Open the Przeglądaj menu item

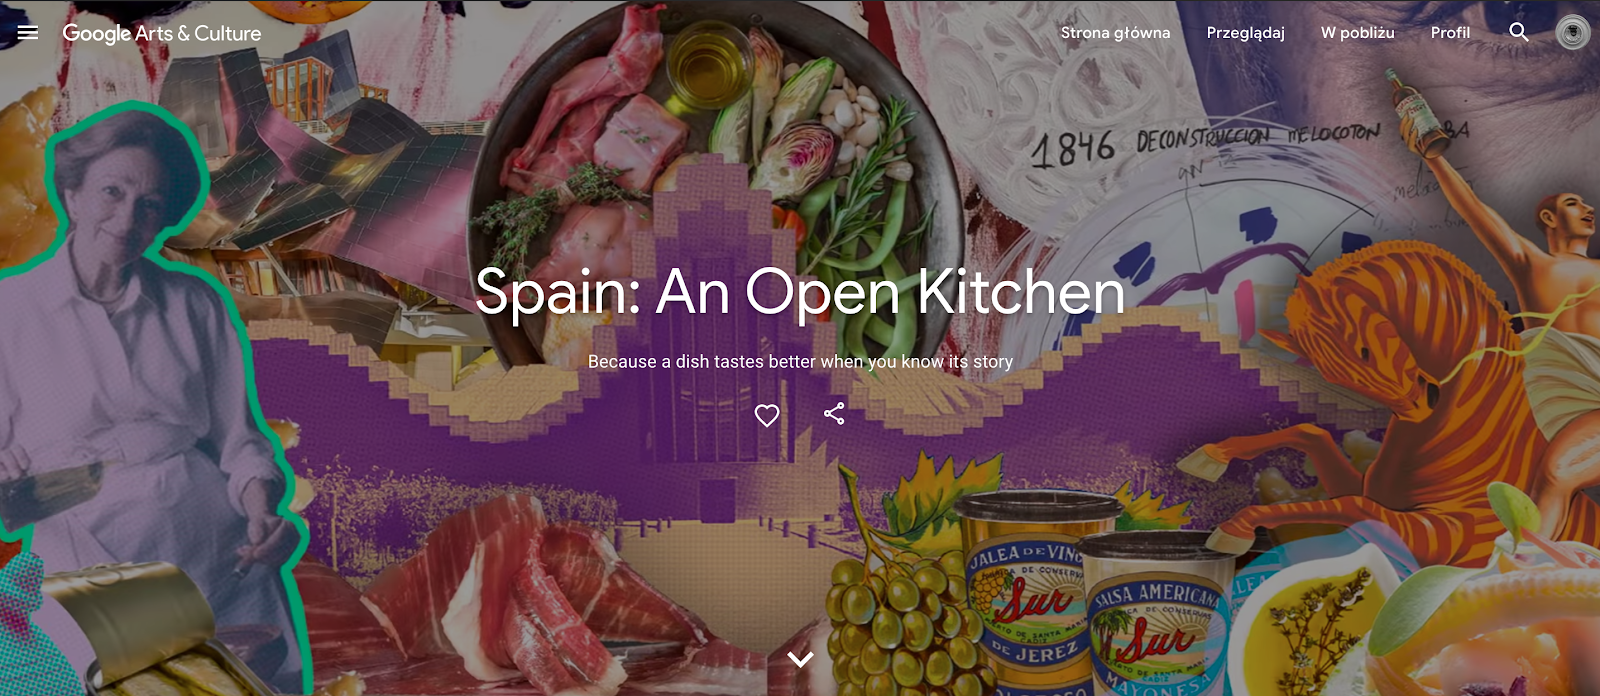tap(1245, 33)
